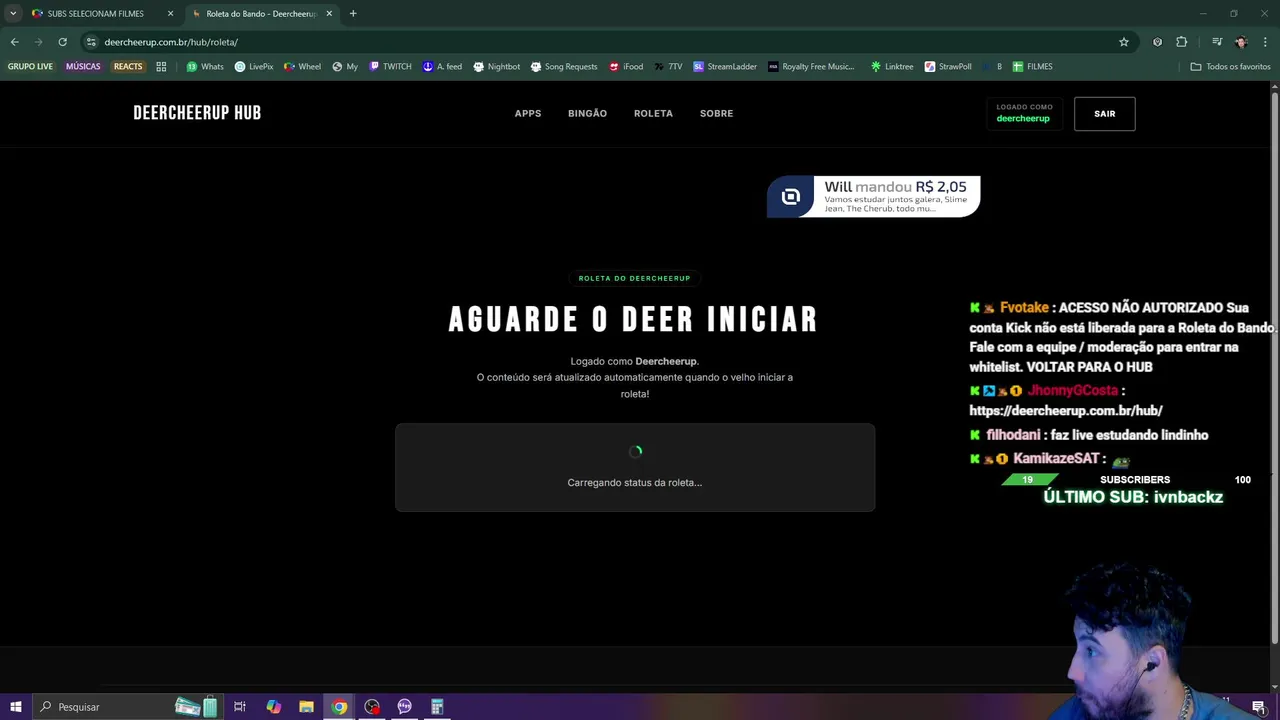Click the DEERCHEERUP HUB logo

[x=197, y=113]
